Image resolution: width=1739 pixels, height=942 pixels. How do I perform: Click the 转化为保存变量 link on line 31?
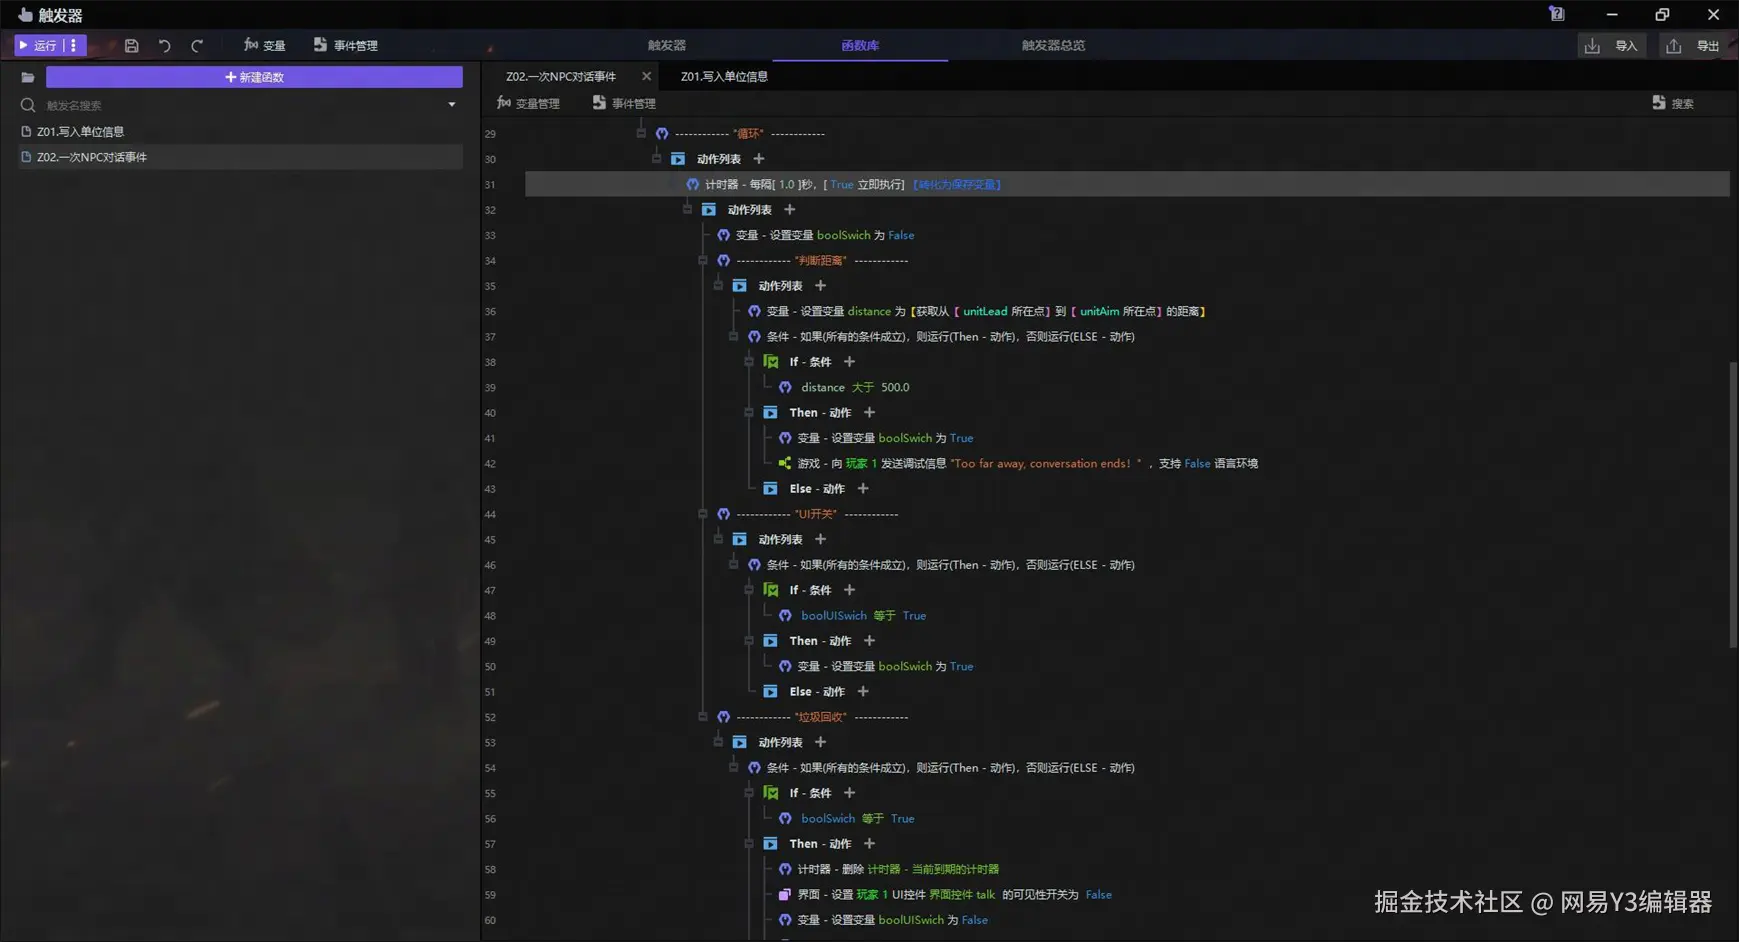(x=957, y=185)
